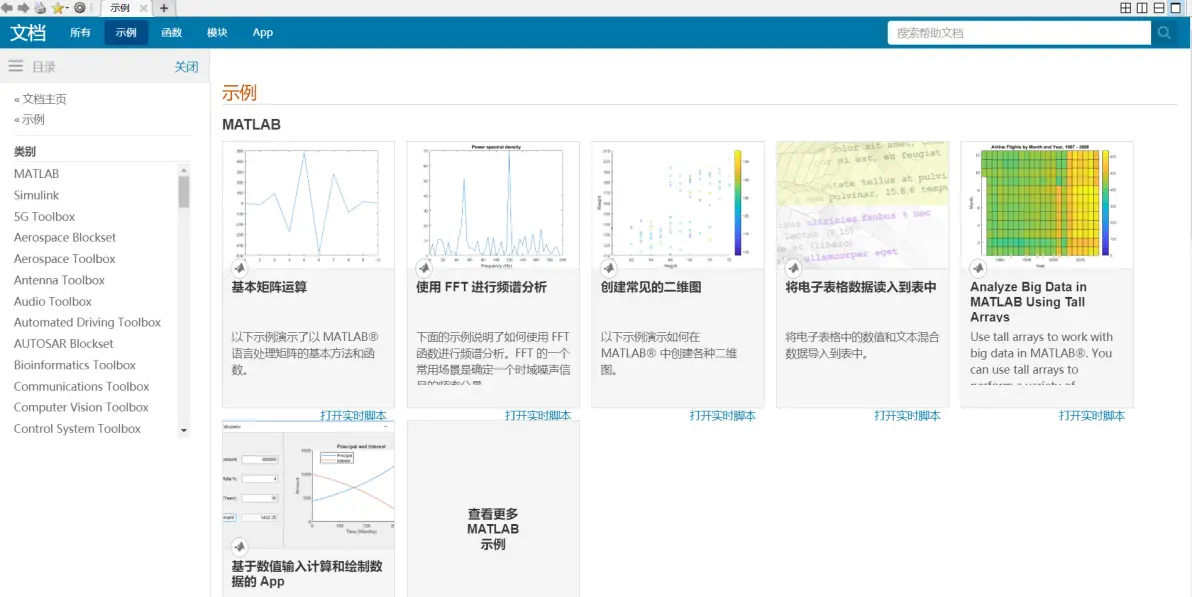Toggle the 目录 hamburger menu icon

tap(16, 66)
